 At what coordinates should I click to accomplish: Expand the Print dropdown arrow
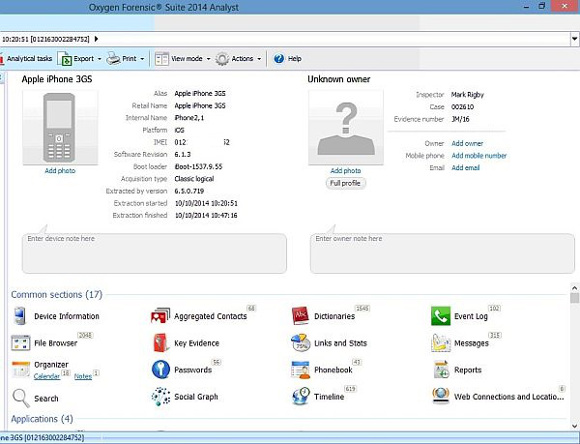pyautogui.click(x=142, y=59)
